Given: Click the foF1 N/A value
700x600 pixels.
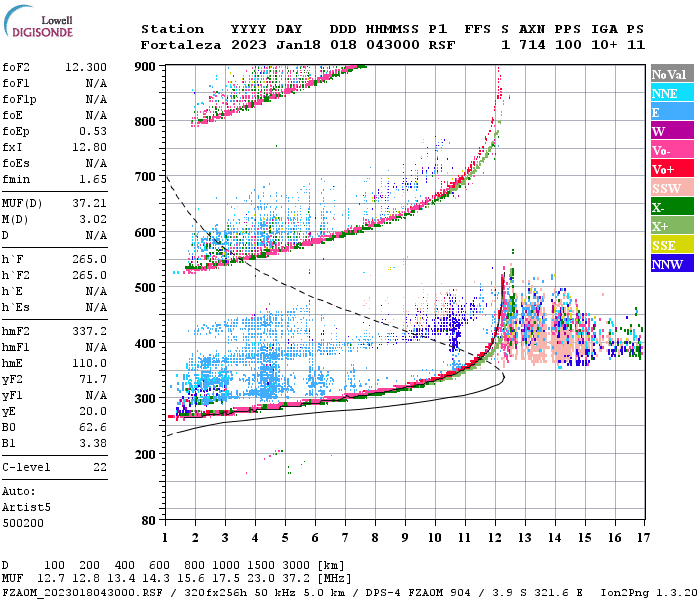Looking at the screenshot, I should coord(96,83).
